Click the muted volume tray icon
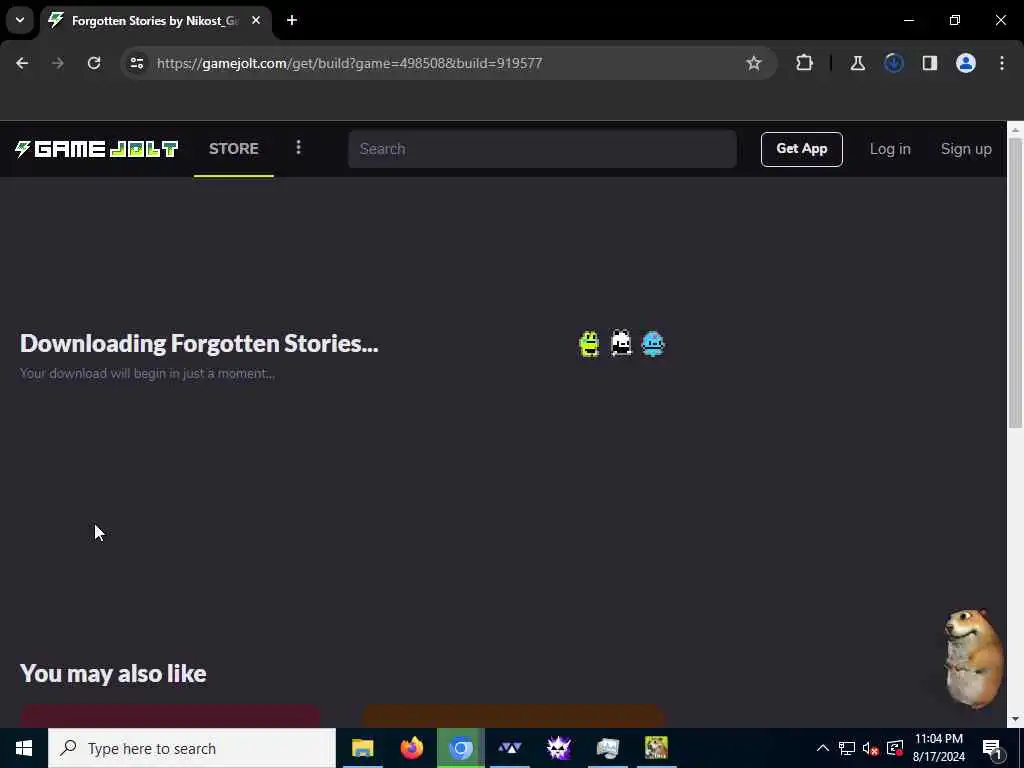1024x768 pixels. [871, 748]
